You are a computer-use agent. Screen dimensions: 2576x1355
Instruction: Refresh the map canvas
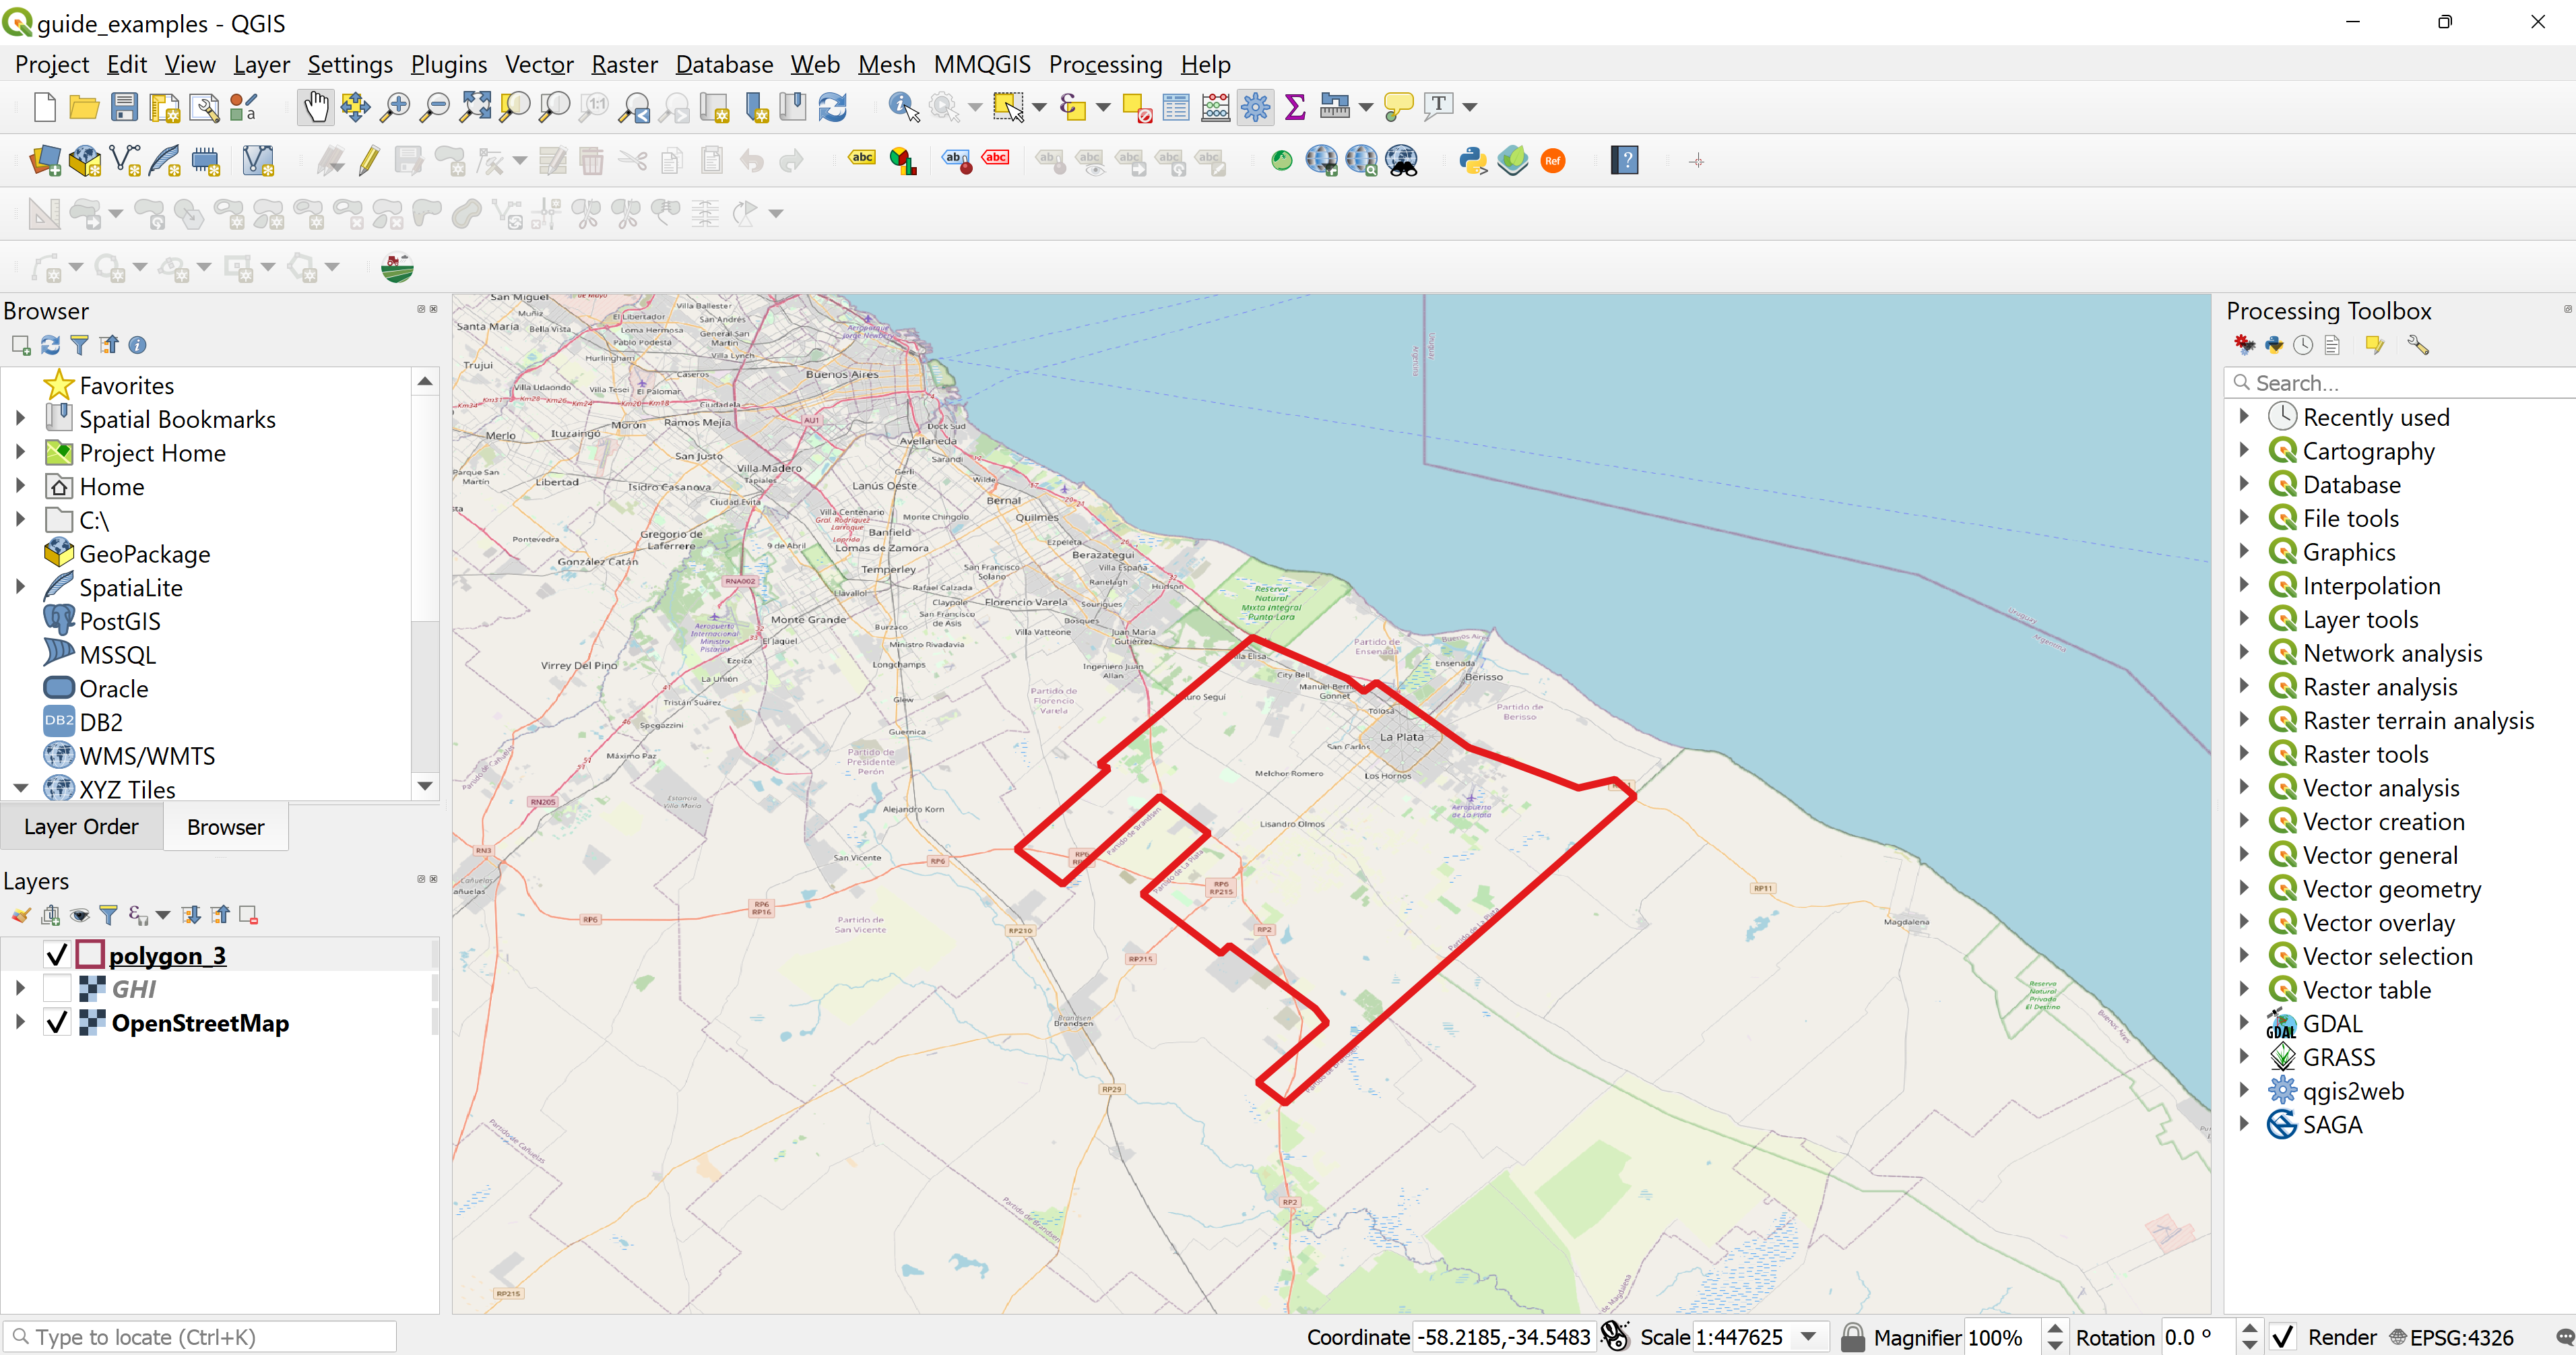click(x=833, y=106)
